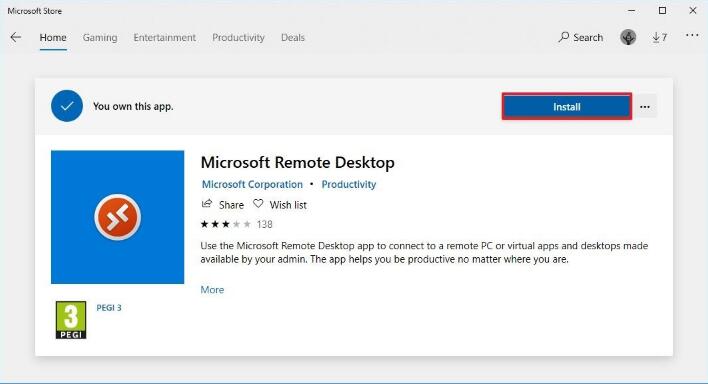
Task: Click the PEGI 3 rating badge
Action: [71, 320]
